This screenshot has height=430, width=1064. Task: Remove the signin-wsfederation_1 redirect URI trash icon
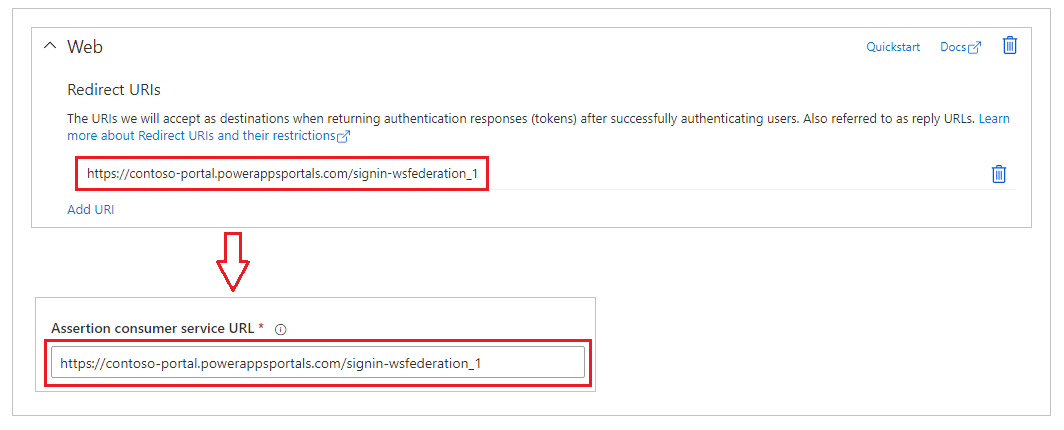coord(998,174)
